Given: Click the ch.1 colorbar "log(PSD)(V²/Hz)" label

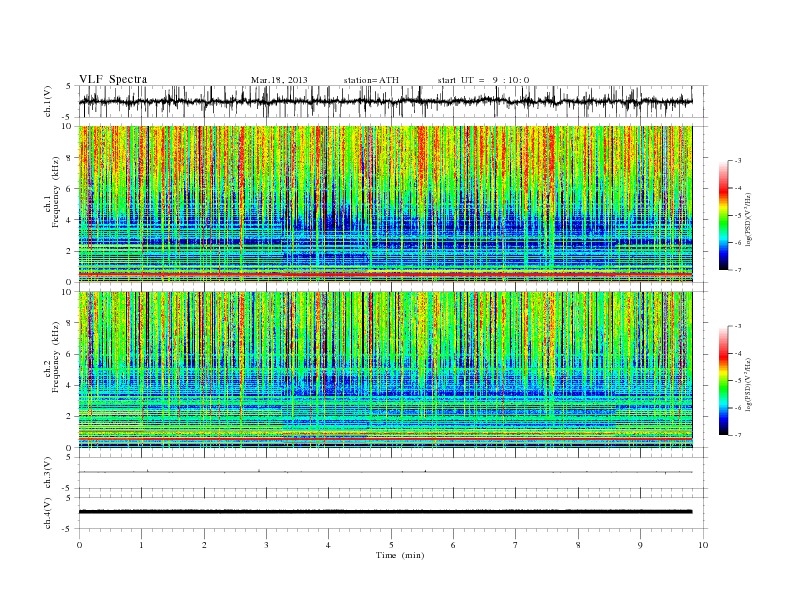Looking at the screenshot, I should 749,220.
